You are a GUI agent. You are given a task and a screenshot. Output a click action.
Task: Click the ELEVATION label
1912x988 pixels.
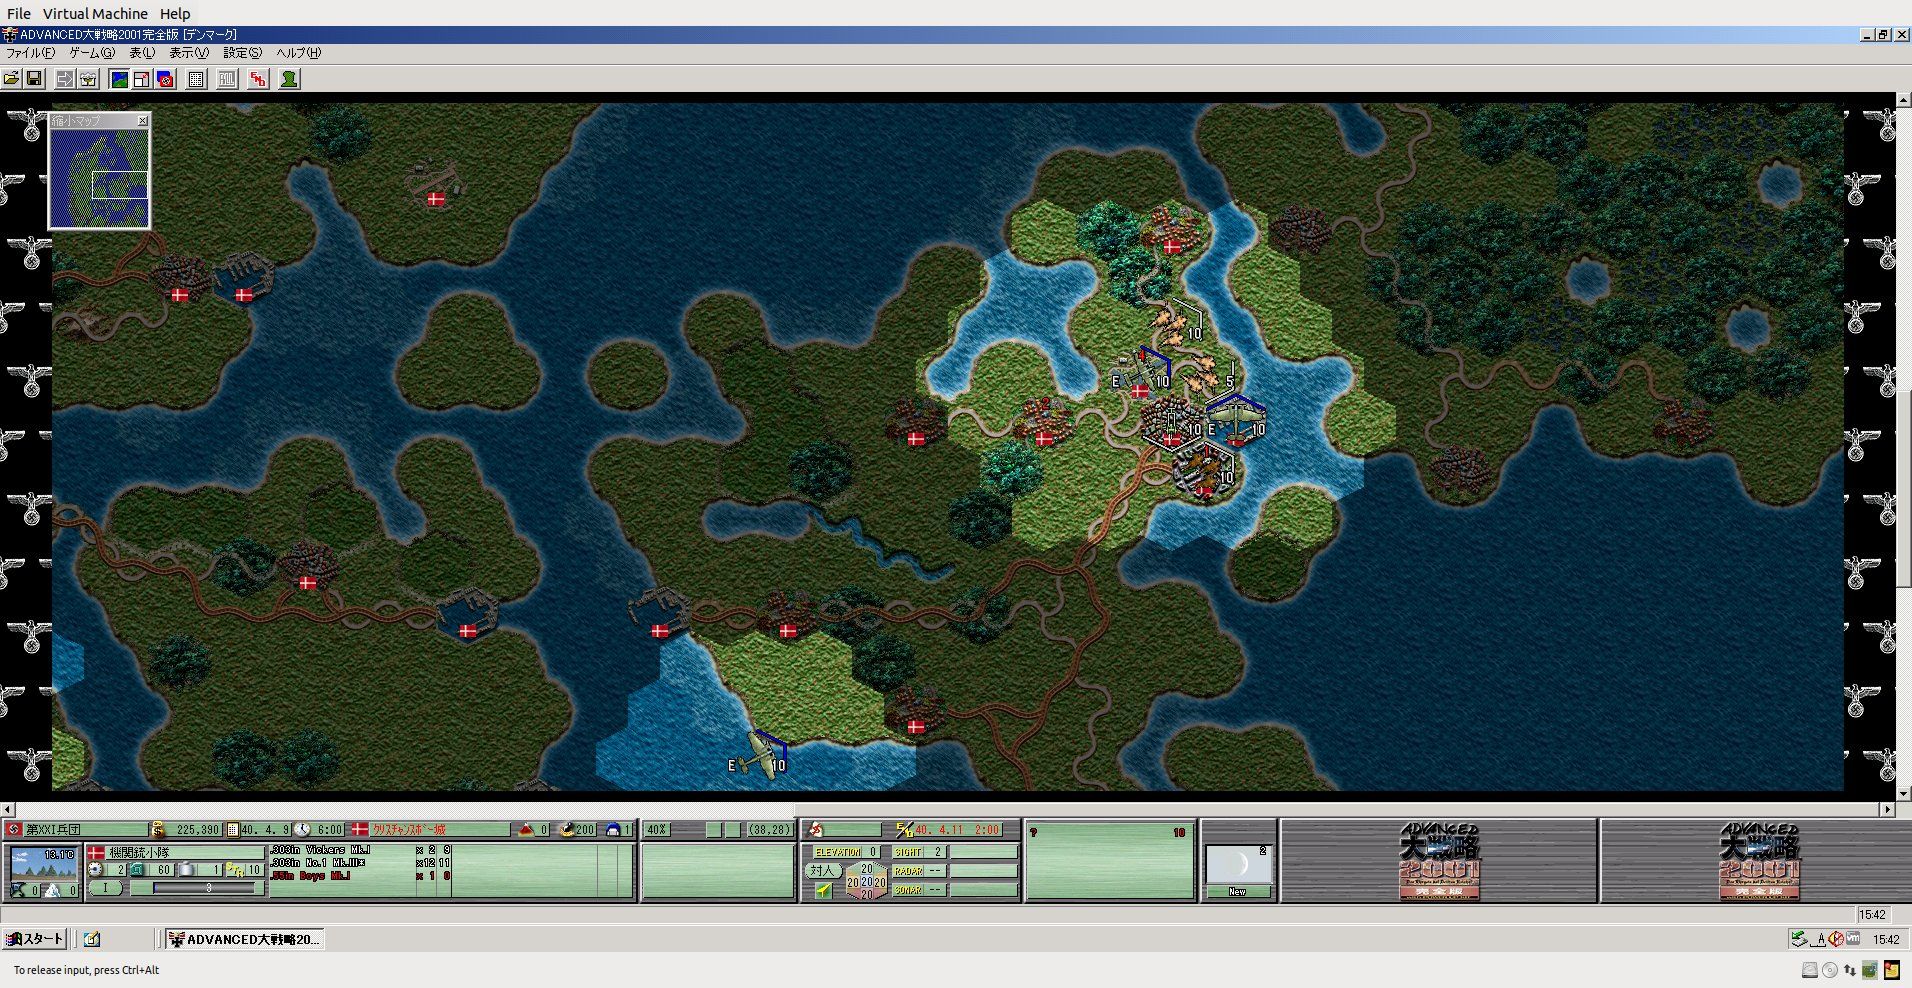pos(837,852)
